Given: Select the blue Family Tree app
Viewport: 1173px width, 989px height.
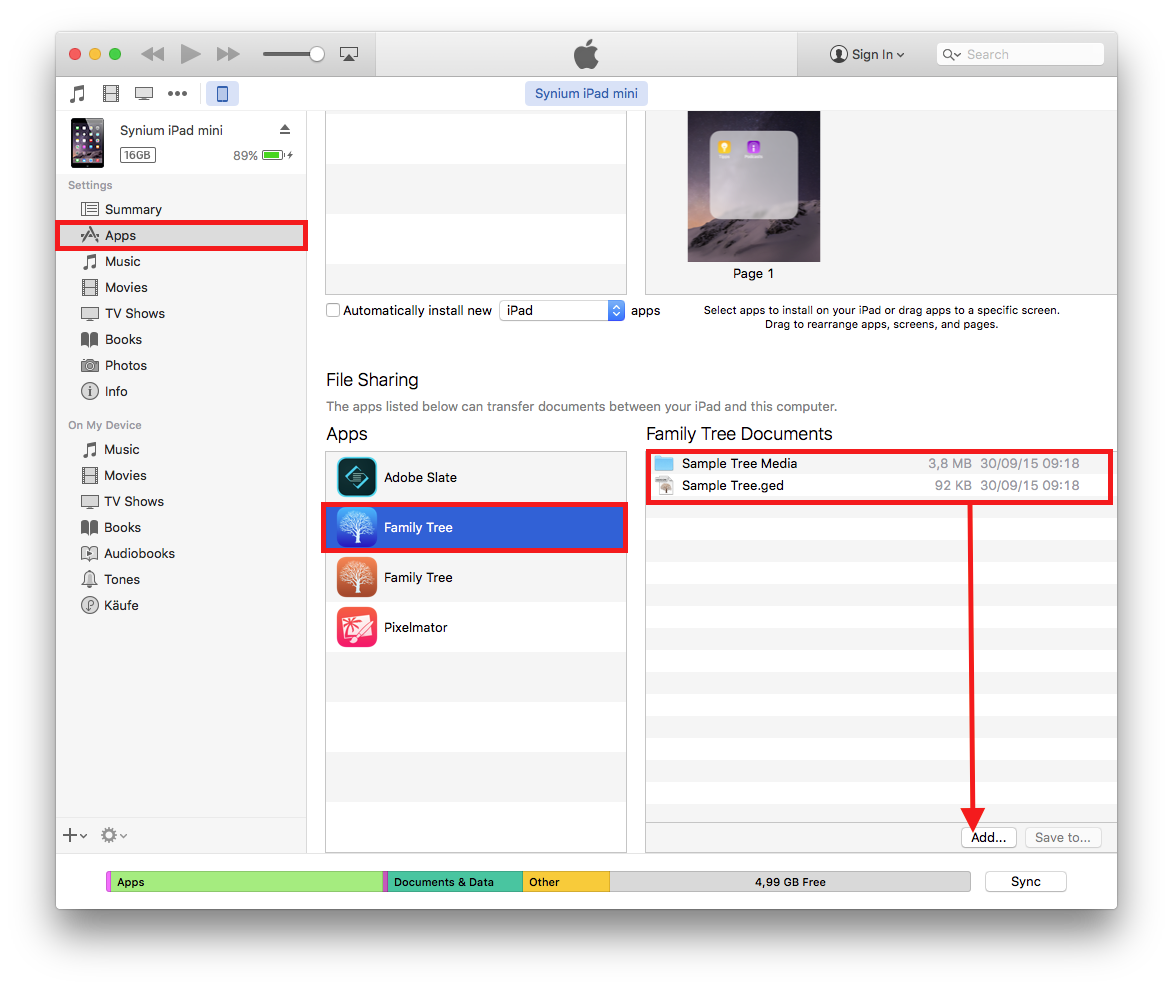Looking at the screenshot, I should click(476, 527).
